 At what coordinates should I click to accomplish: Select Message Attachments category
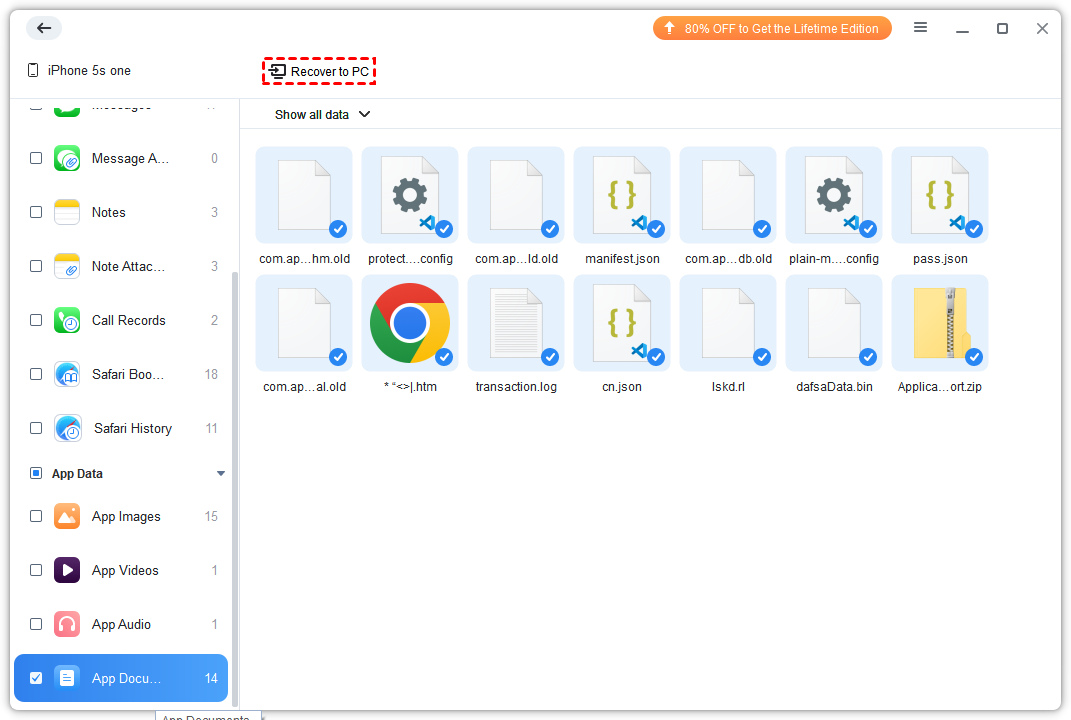pyautogui.click(x=130, y=158)
